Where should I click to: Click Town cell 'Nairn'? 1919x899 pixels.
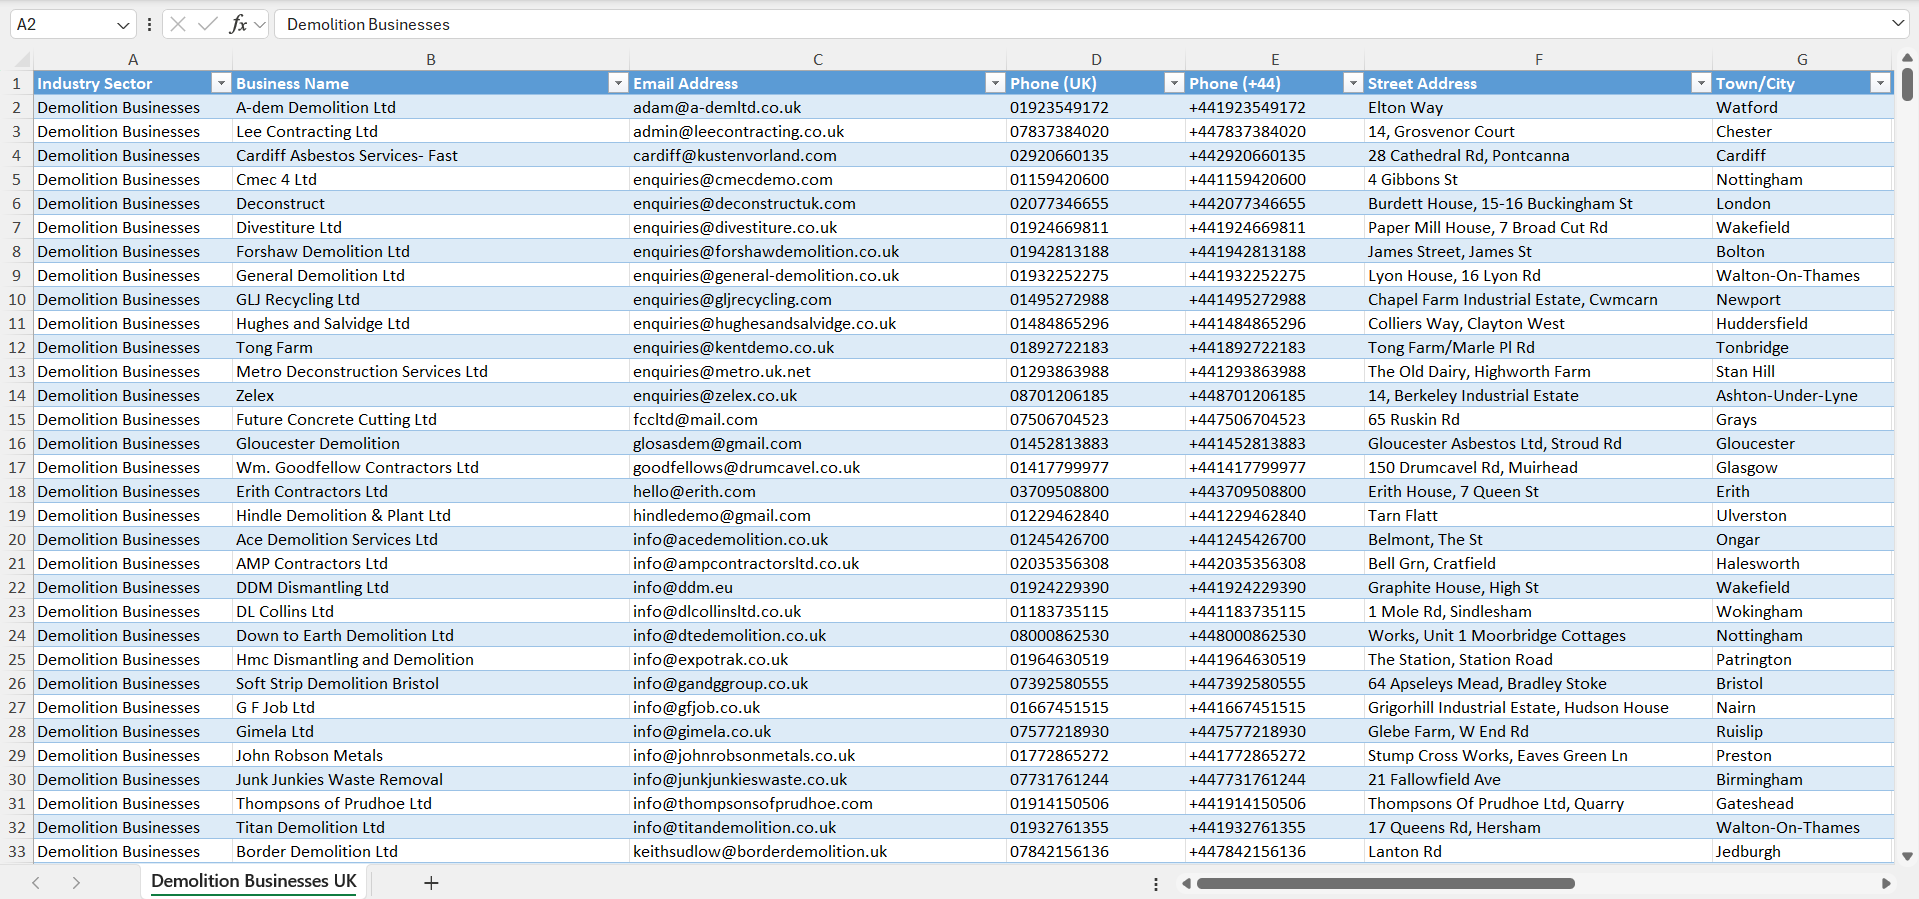pyautogui.click(x=1802, y=707)
